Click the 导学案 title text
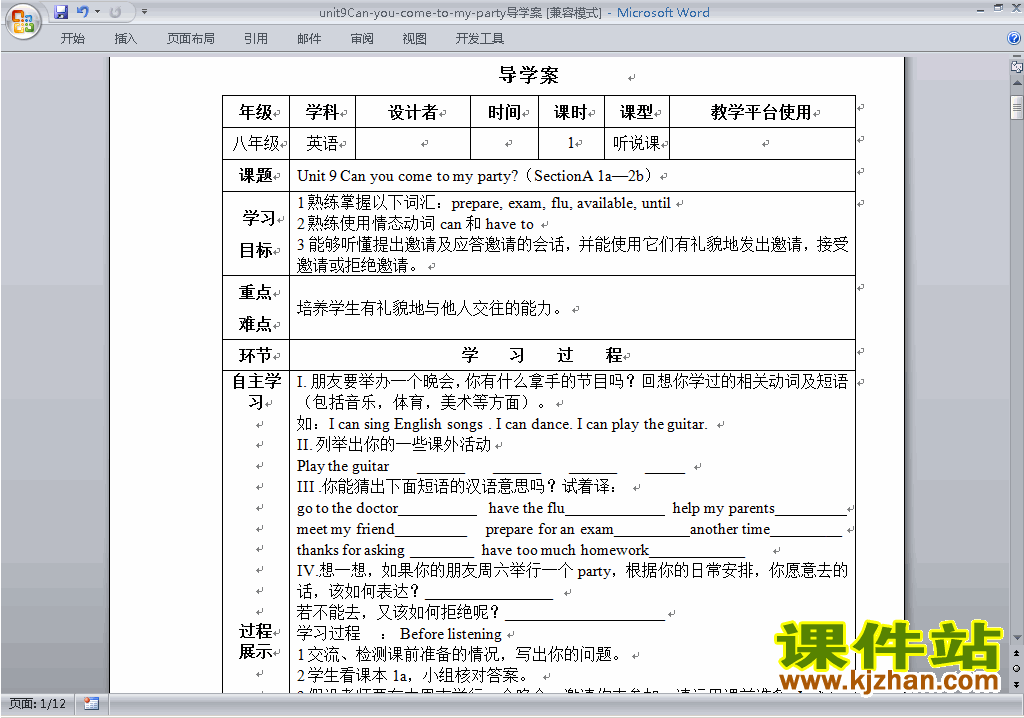 point(529,75)
